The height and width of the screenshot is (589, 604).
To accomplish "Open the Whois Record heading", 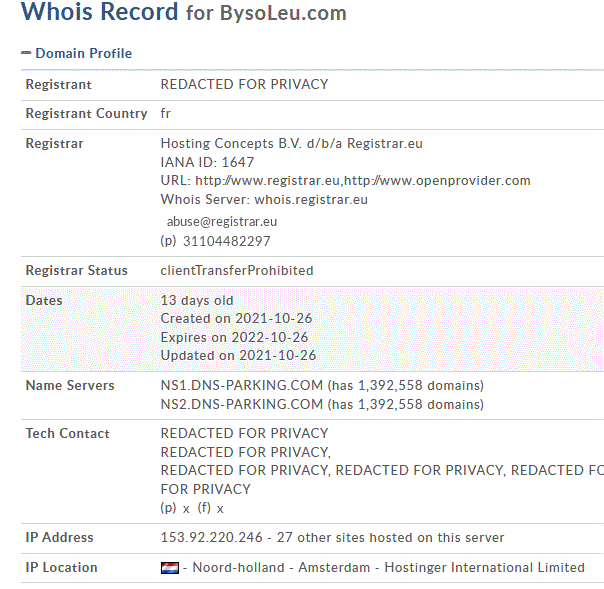I will coord(99,12).
